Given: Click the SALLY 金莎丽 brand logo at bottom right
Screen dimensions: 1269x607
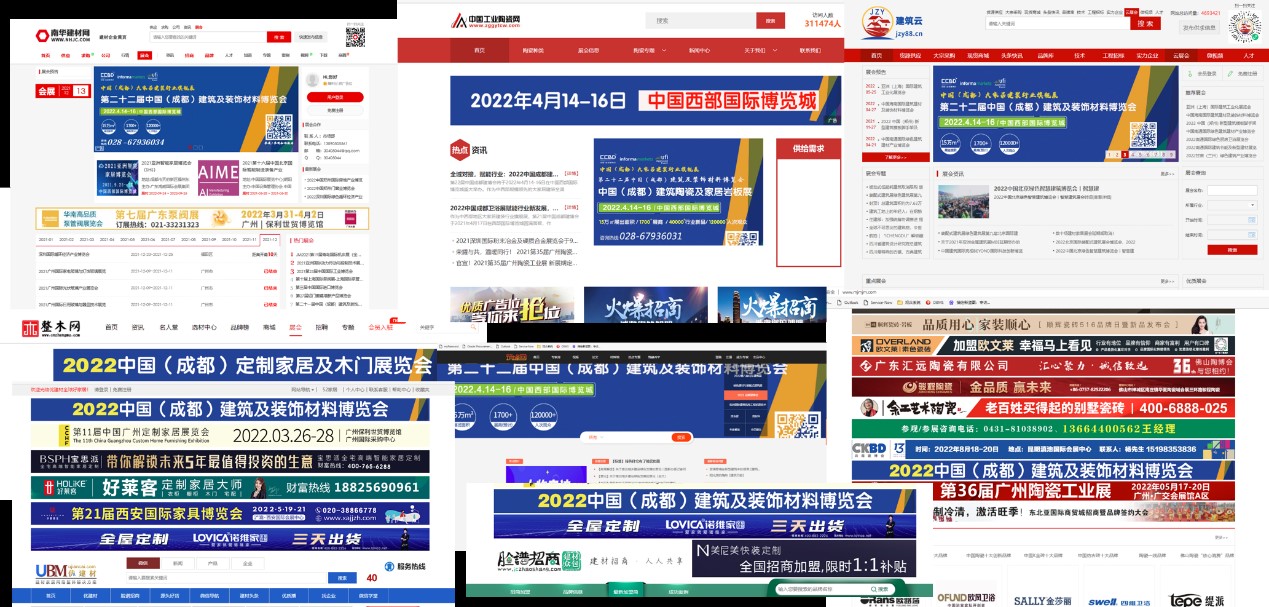Looking at the screenshot, I should 1044,598.
